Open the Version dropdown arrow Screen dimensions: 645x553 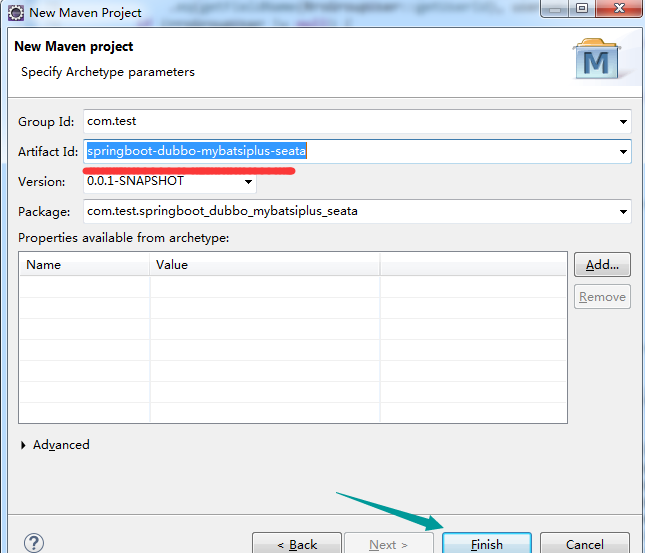point(248,182)
